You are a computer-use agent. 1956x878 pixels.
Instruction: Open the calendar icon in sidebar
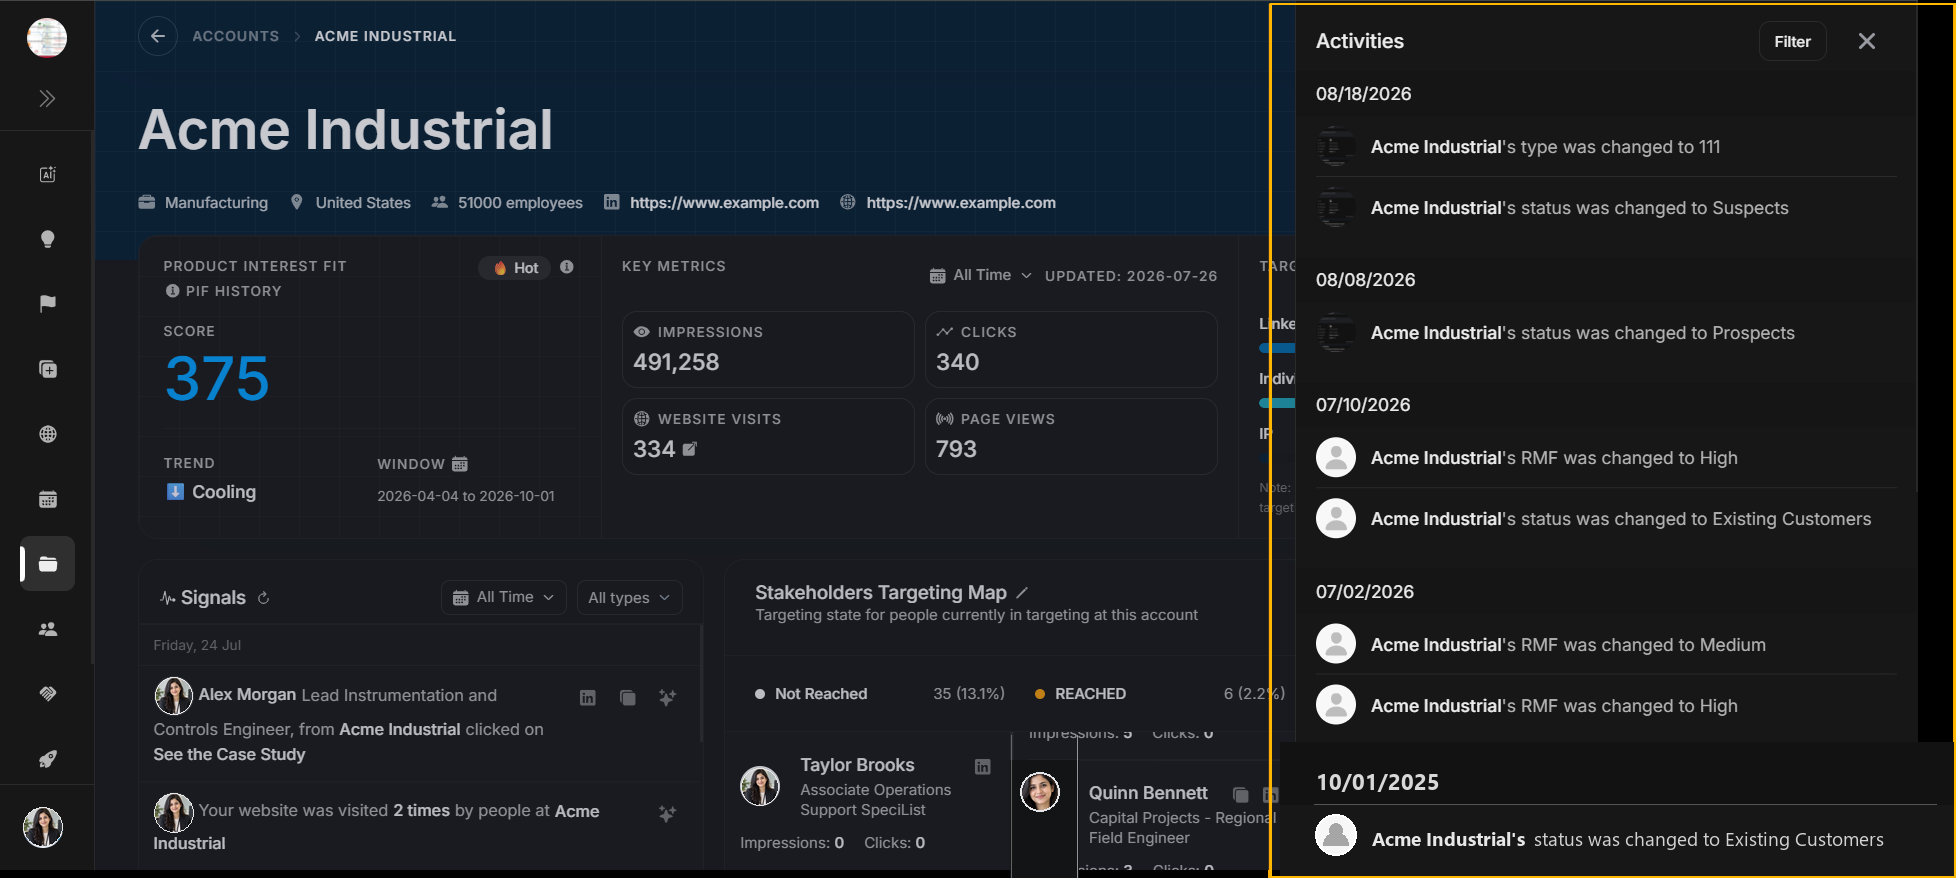(x=47, y=499)
